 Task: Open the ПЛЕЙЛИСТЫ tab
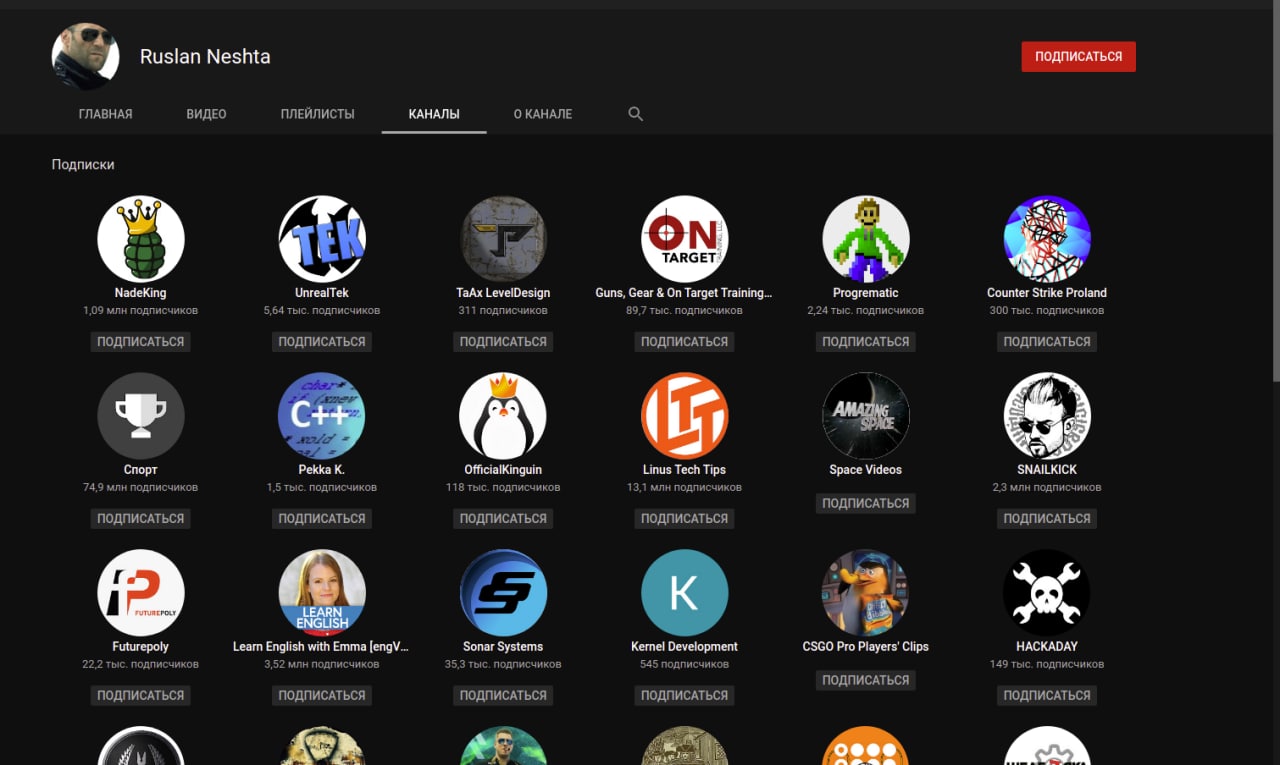click(318, 114)
